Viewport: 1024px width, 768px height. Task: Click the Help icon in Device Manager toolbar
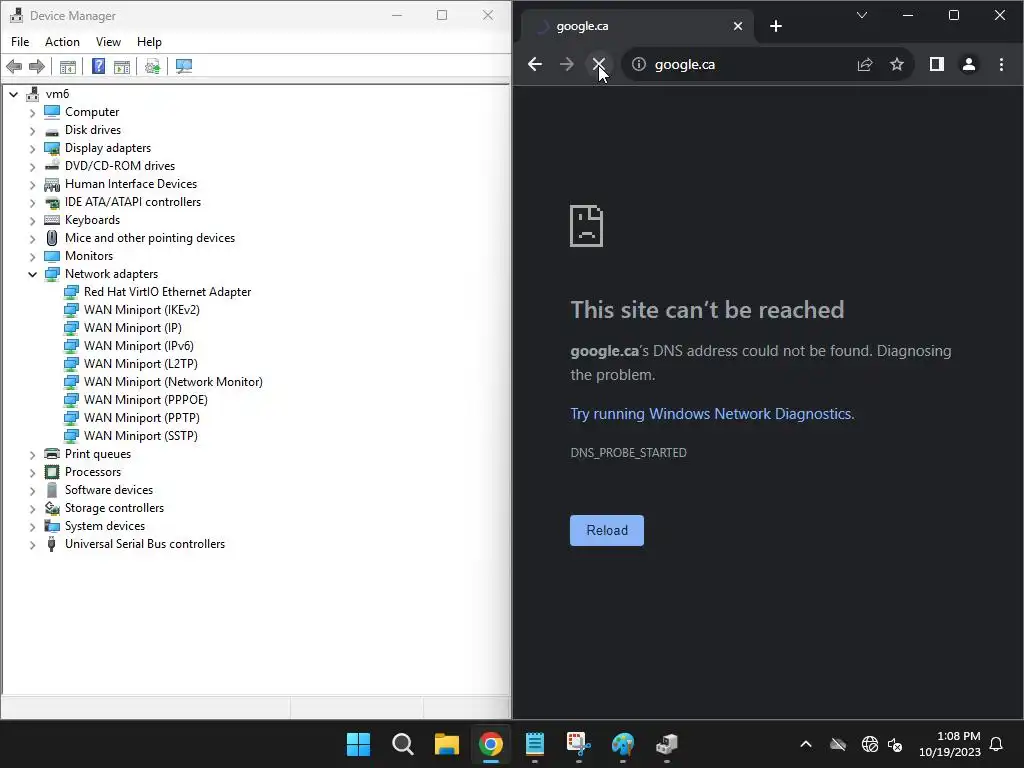[98, 66]
